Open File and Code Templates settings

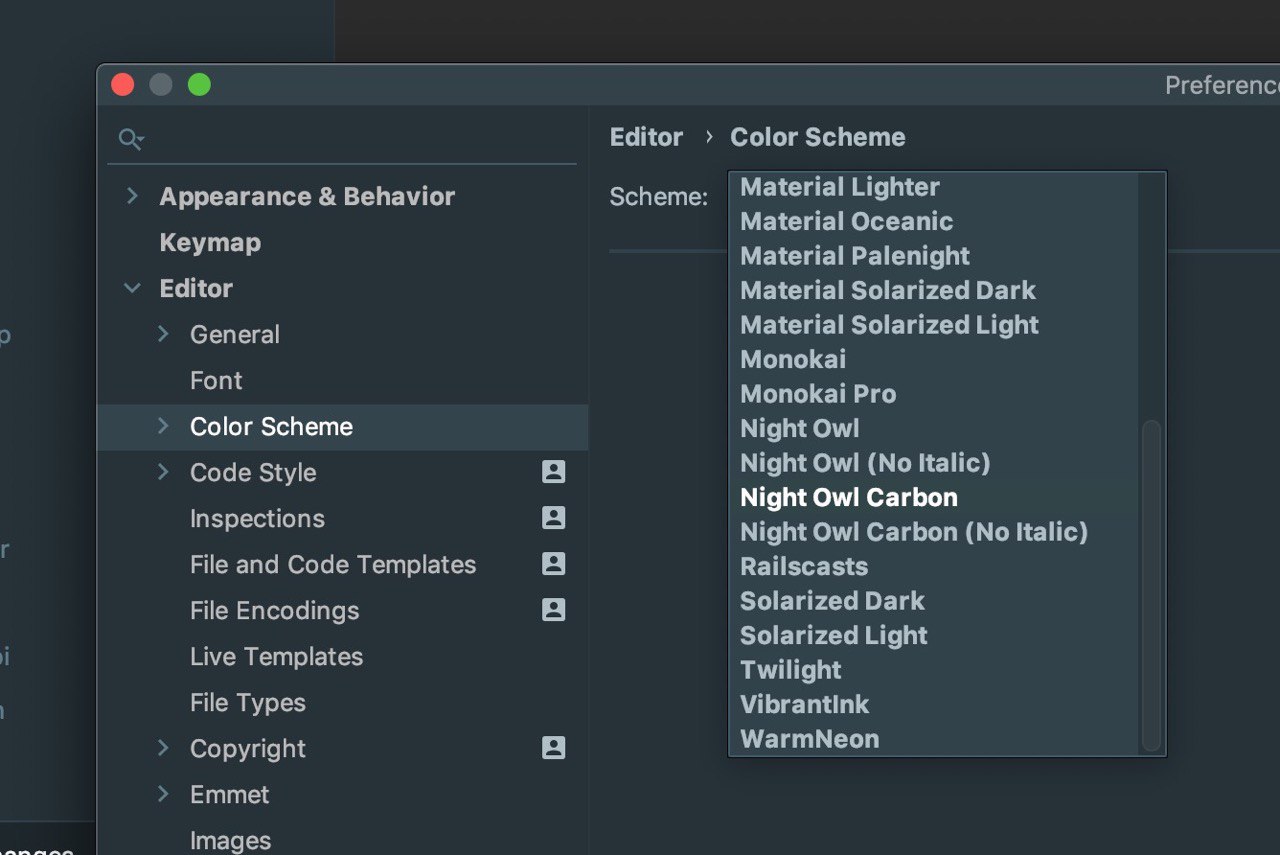[x=333, y=564]
